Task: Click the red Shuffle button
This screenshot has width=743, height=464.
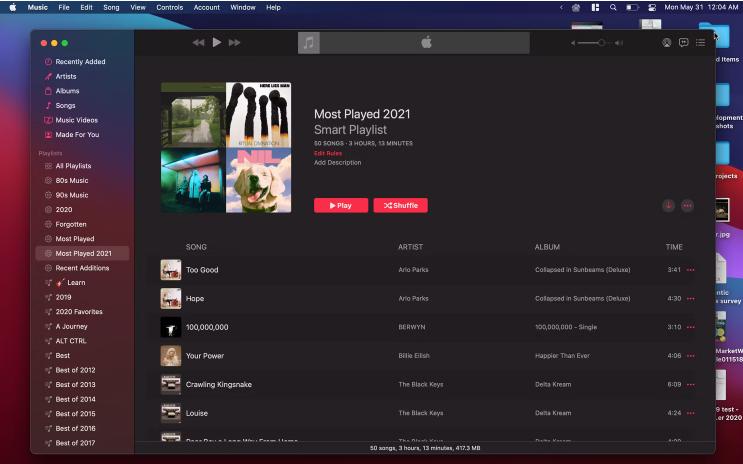Action: point(400,205)
